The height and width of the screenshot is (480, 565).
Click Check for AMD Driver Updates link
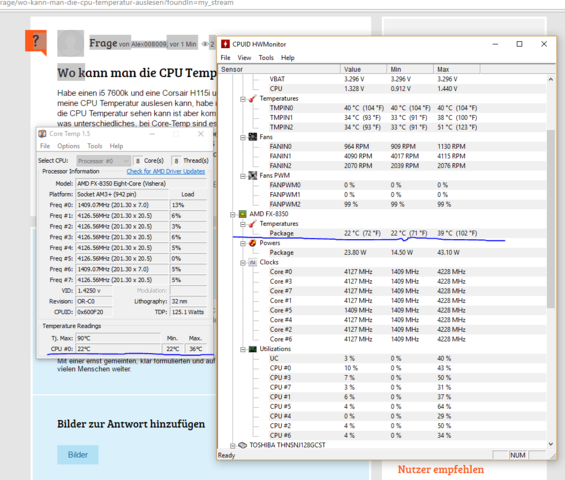(166, 172)
